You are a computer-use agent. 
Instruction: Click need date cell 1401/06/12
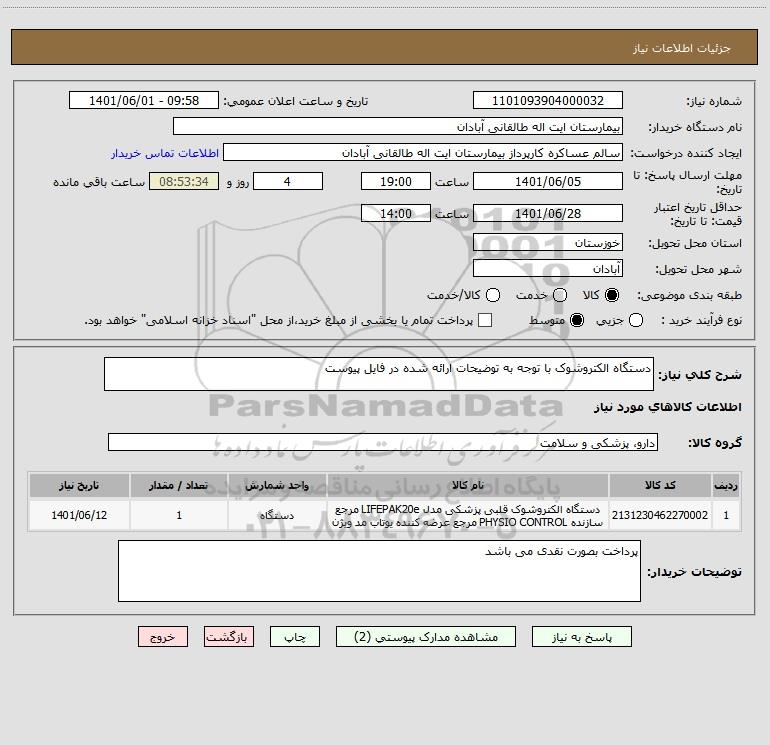point(79,515)
